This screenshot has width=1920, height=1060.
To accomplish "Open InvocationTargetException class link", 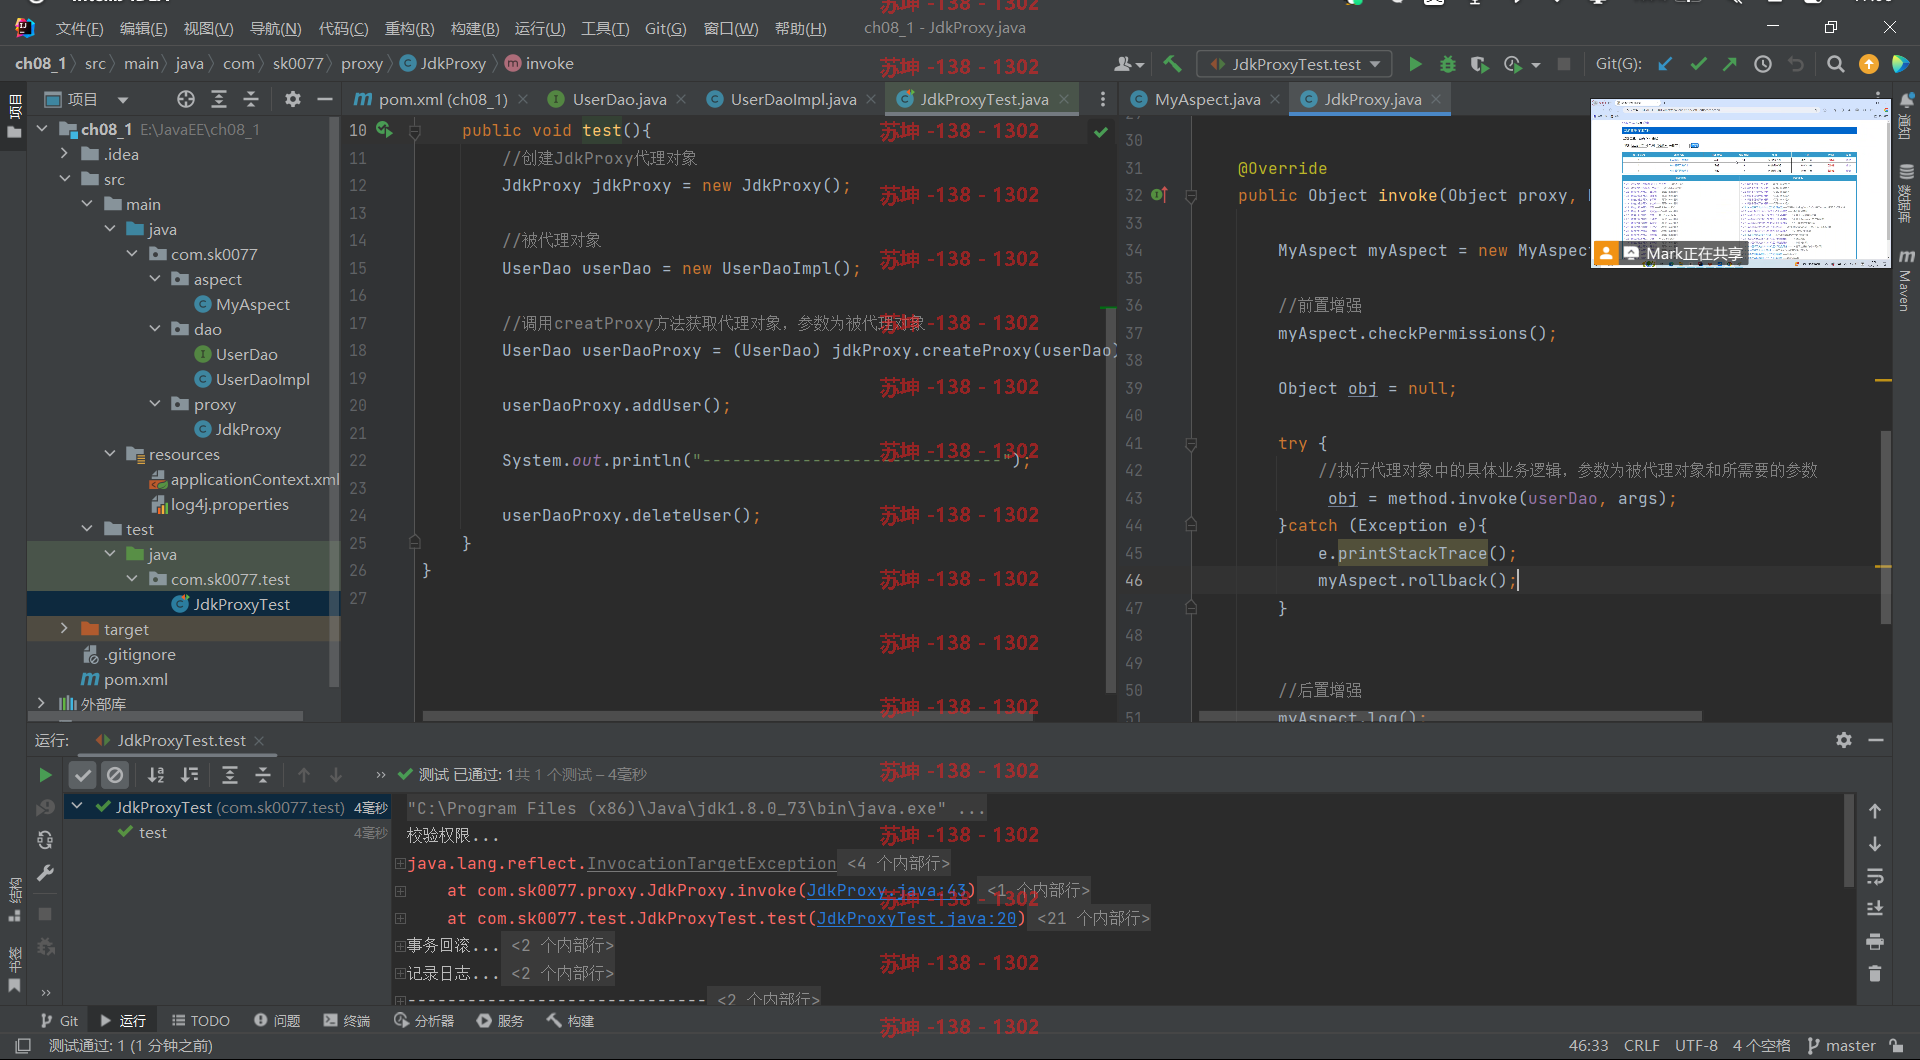I will pyautogui.click(x=711, y=863).
